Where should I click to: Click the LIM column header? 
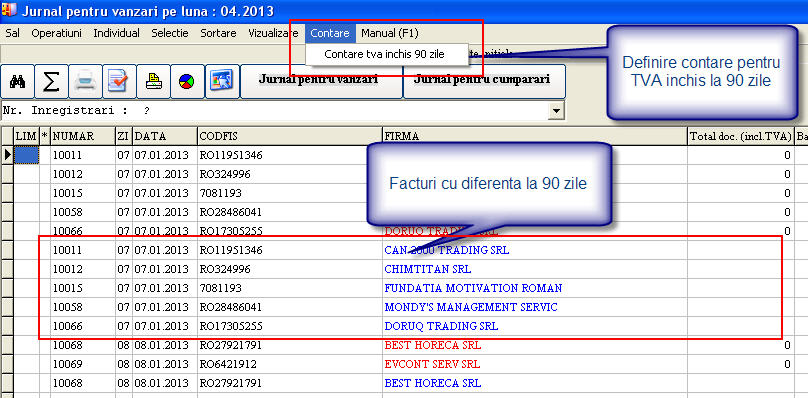pos(26,137)
